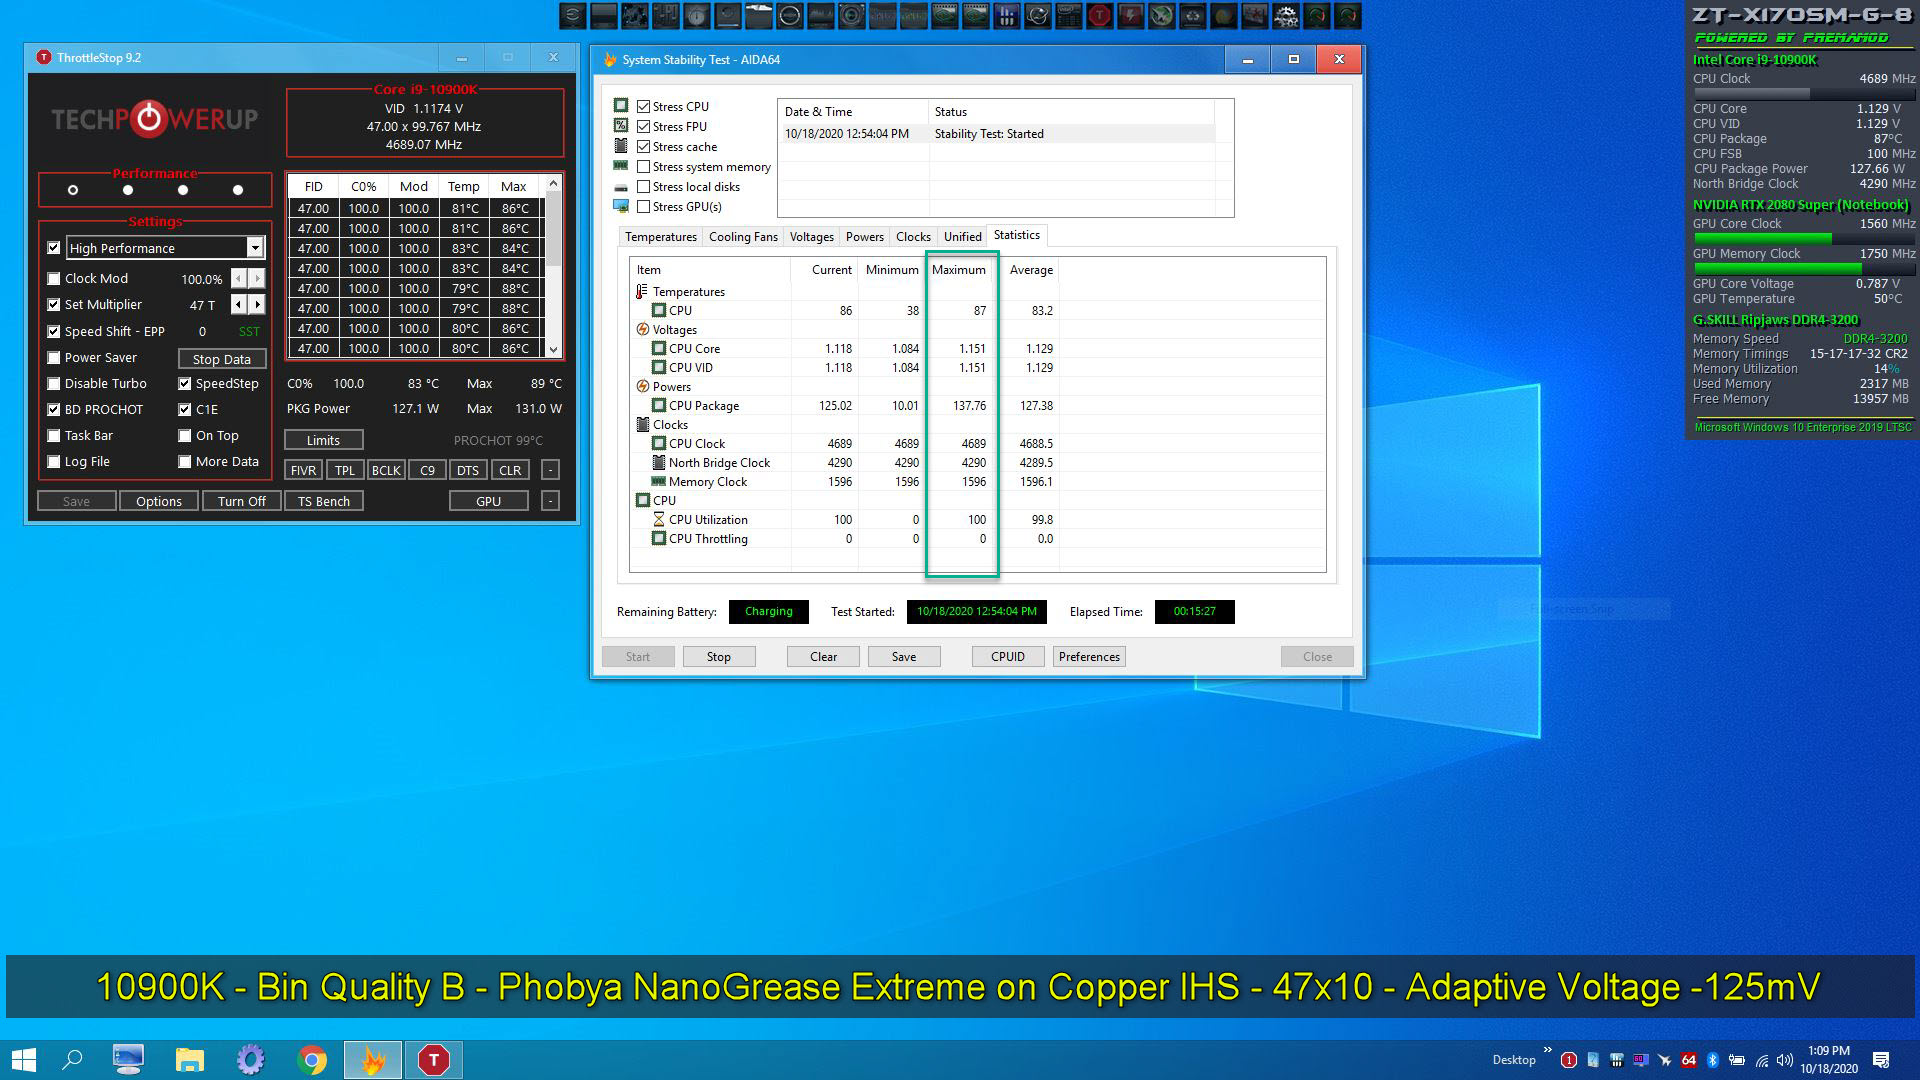
Task: Open notification center icon
Action: point(1880,1060)
